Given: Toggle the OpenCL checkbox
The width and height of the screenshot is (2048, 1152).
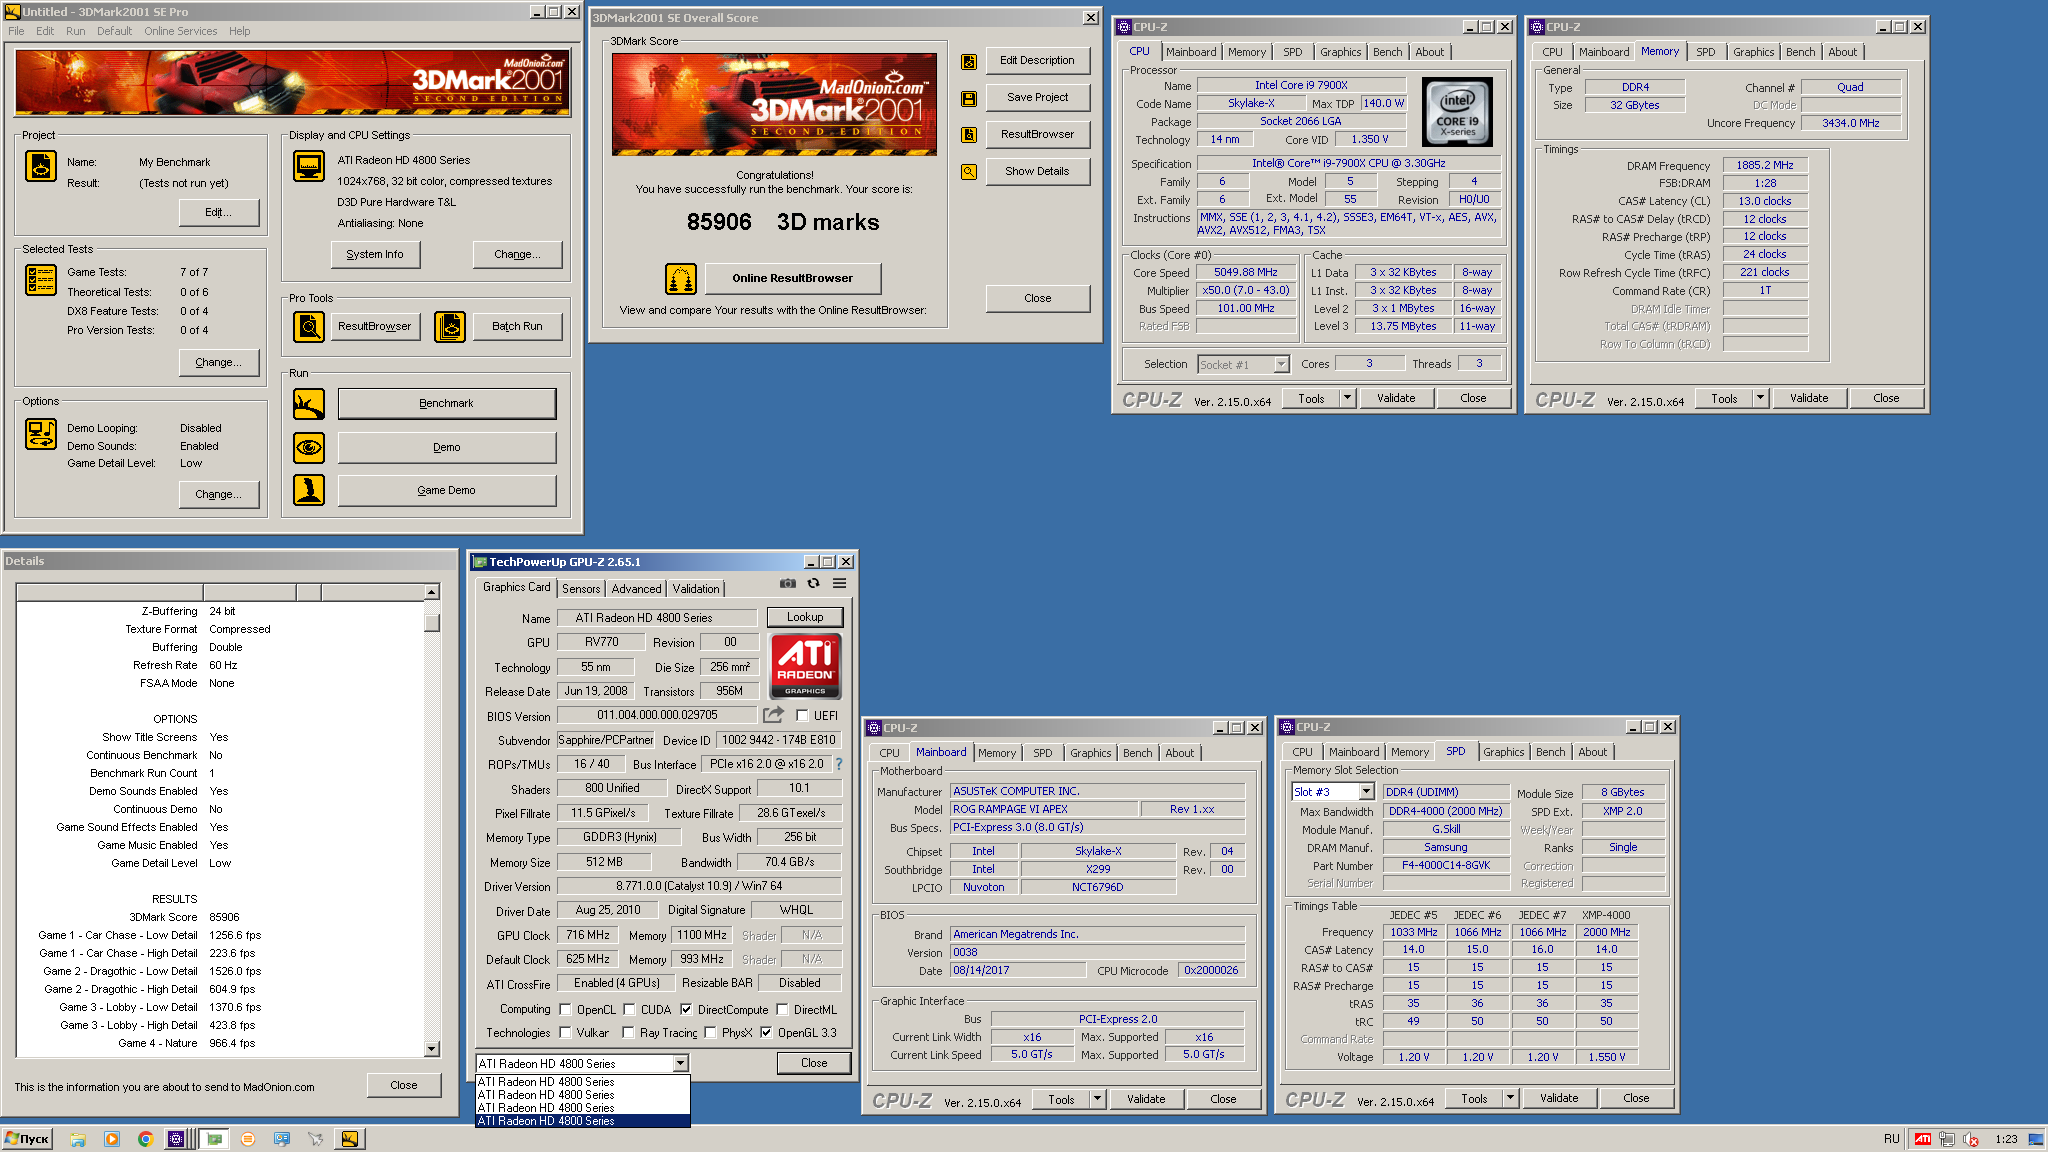Looking at the screenshot, I should coord(565,1010).
